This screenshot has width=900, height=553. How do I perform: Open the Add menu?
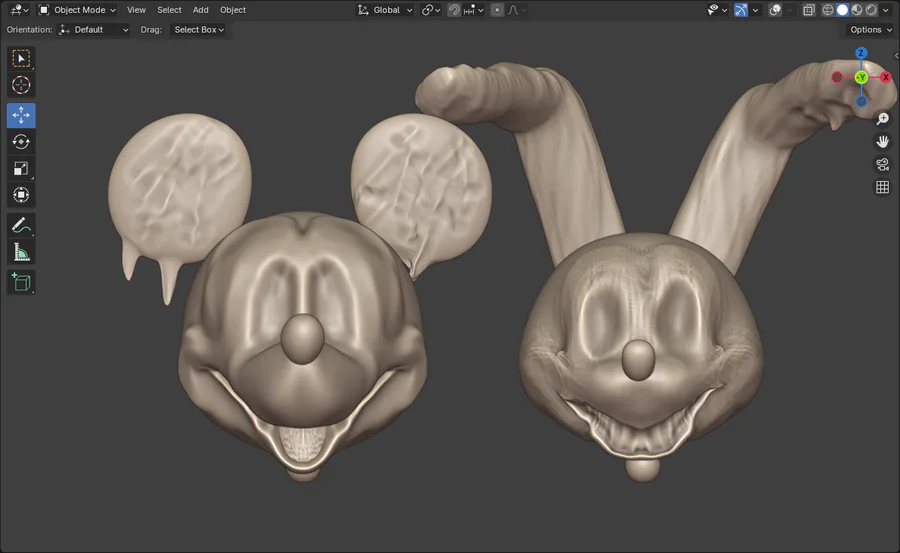(x=200, y=10)
